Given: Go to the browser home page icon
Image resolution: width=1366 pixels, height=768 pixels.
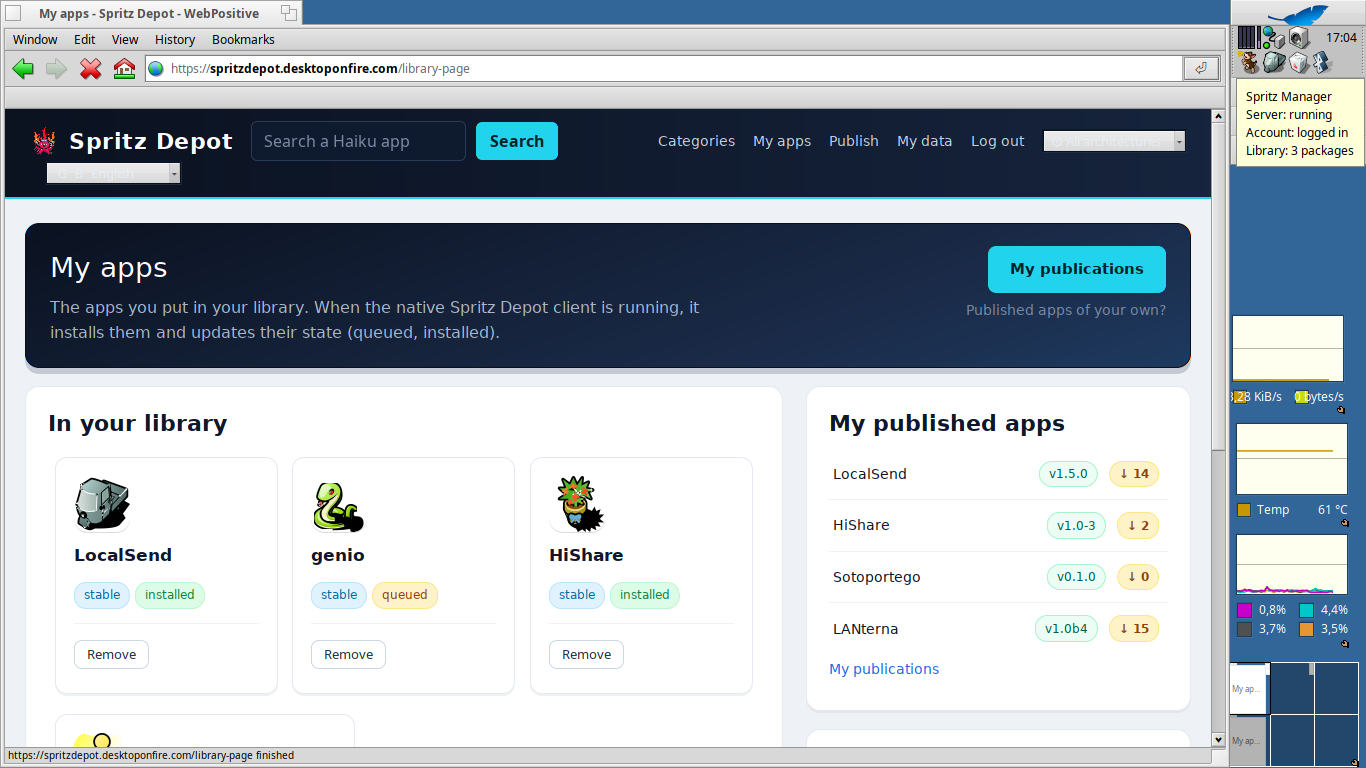Looking at the screenshot, I should [x=124, y=69].
